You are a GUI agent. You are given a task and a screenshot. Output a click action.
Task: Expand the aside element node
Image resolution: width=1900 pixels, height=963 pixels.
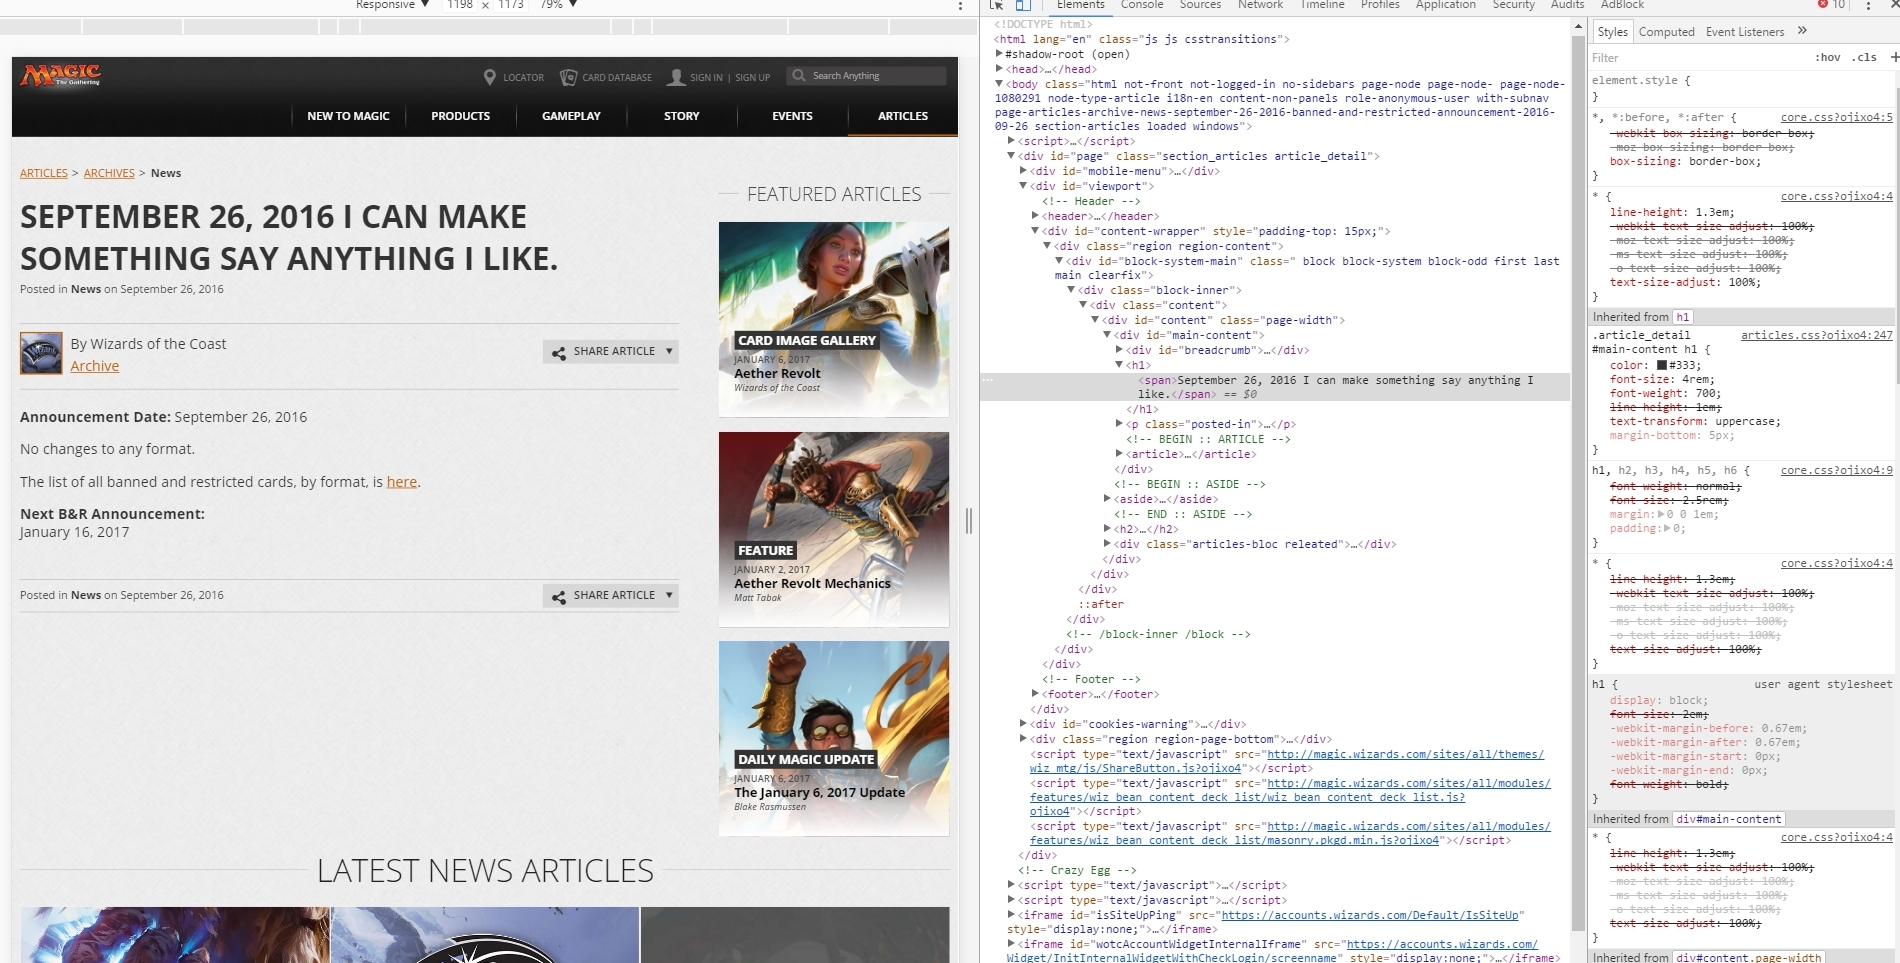1107,499
